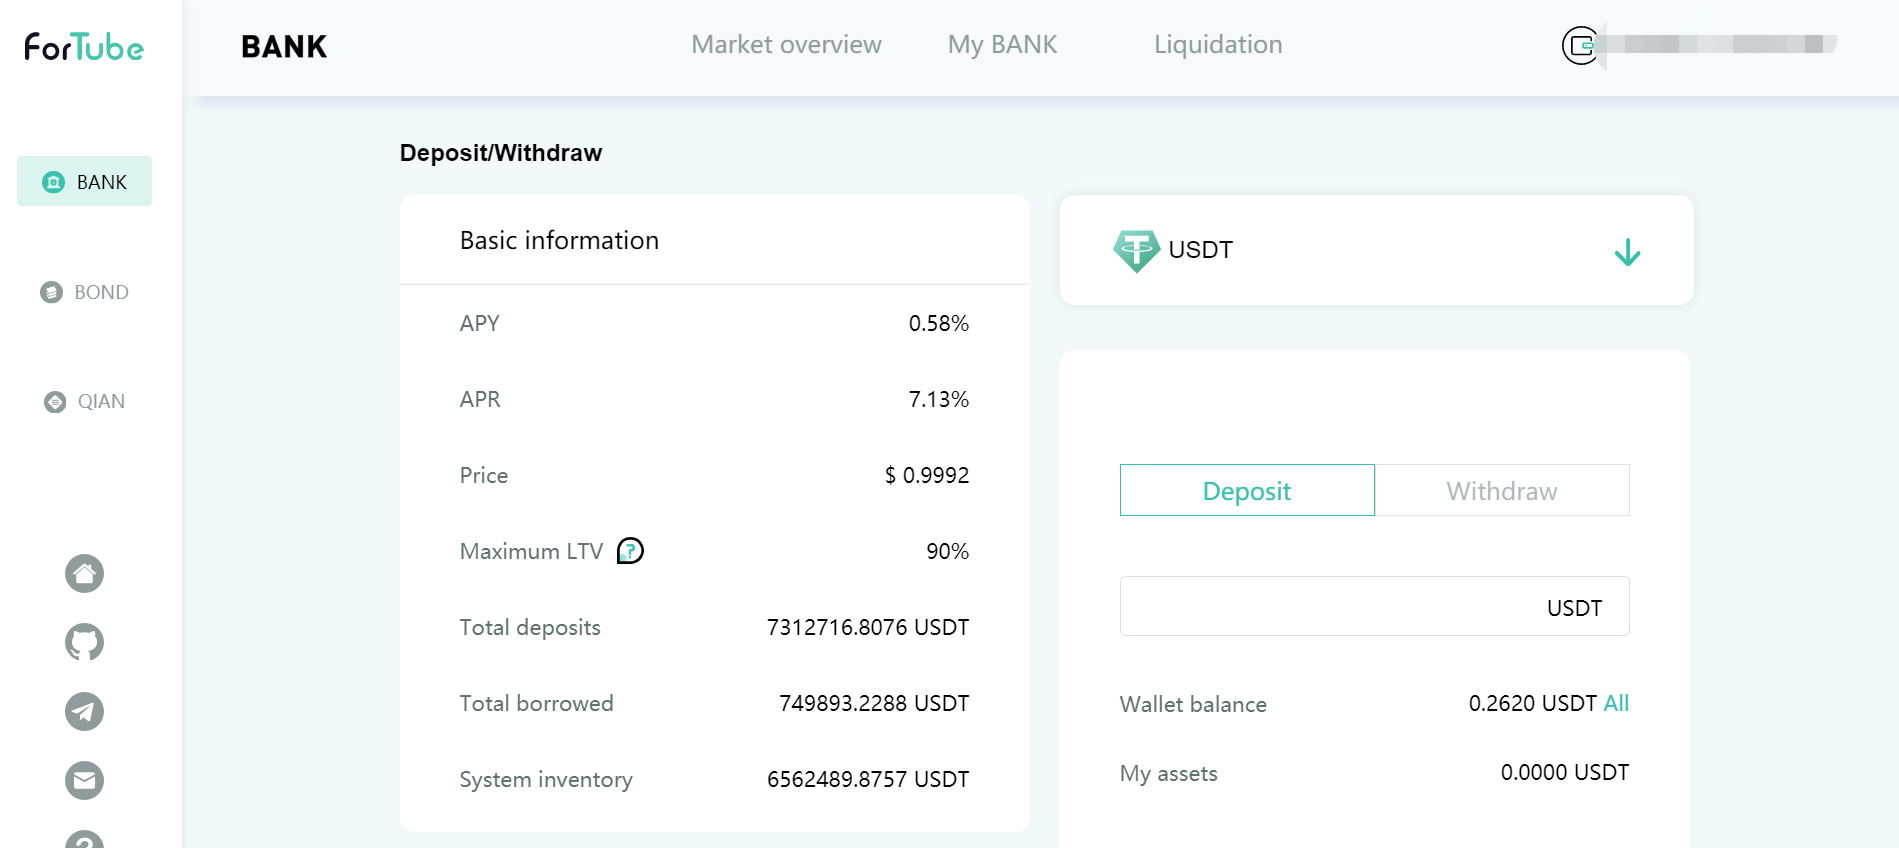Viewport: 1899px width, 848px height.
Task: Expand the USDT asset selector arrow
Action: coord(1627,252)
